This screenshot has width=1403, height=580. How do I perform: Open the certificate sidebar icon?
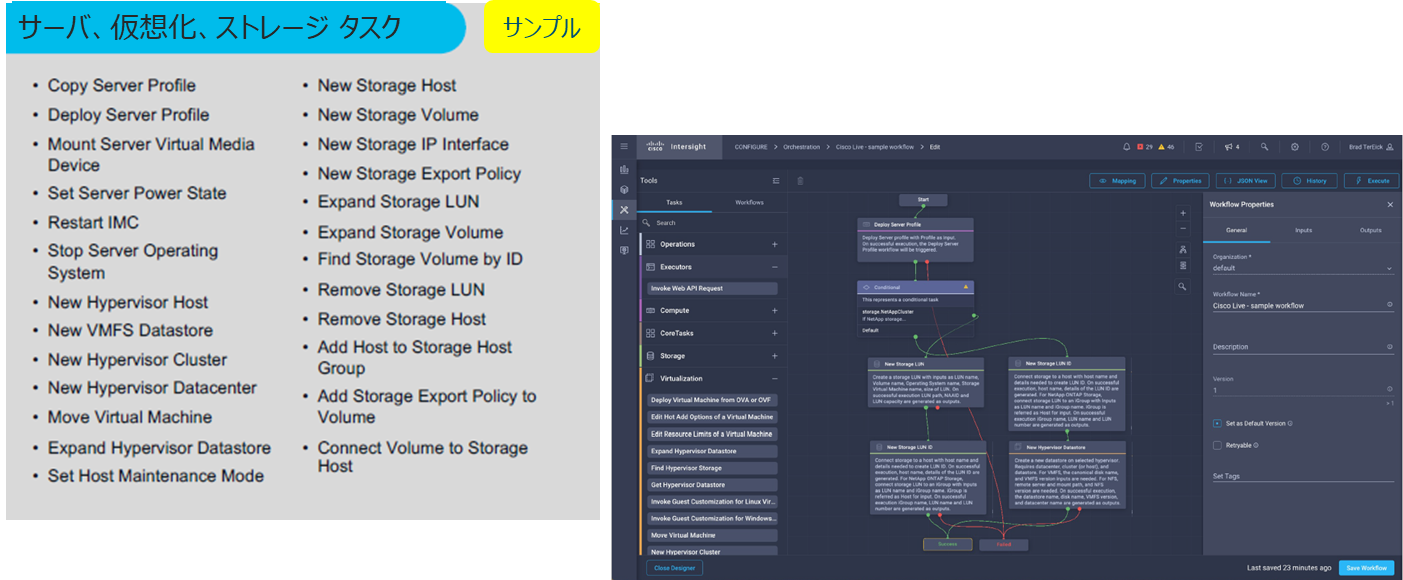(x=624, y=250)
